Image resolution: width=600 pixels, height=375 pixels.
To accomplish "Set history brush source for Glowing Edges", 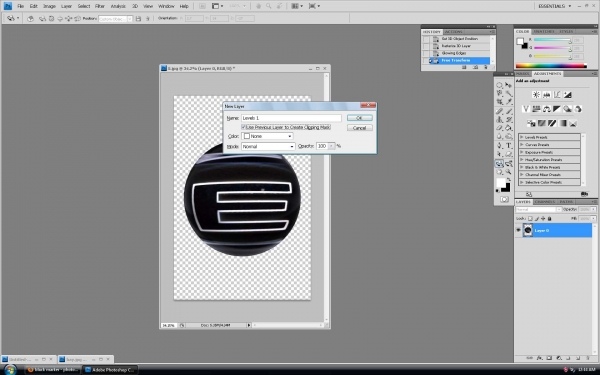I will point(426,53).
